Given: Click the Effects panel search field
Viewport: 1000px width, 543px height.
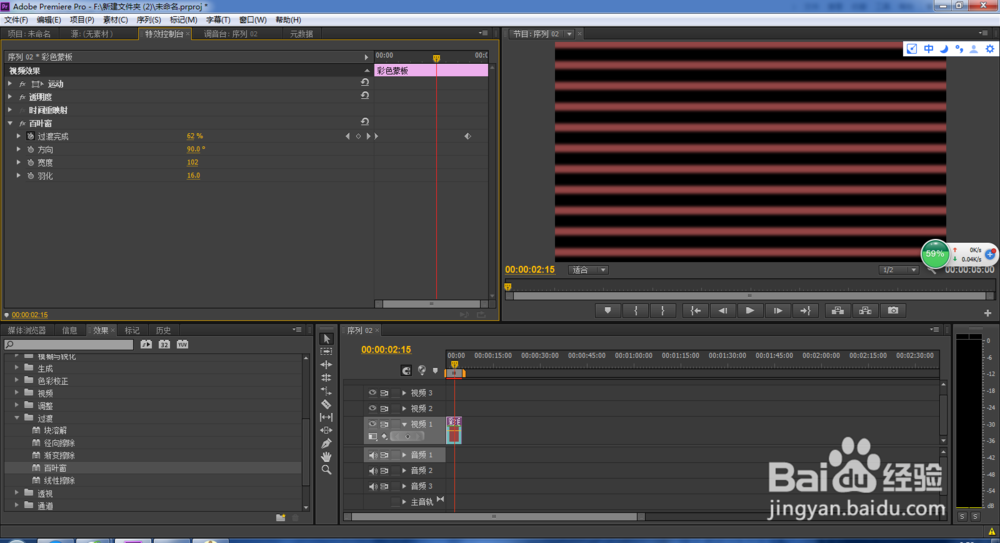Looking at the screenshot, I should point(69,345).
